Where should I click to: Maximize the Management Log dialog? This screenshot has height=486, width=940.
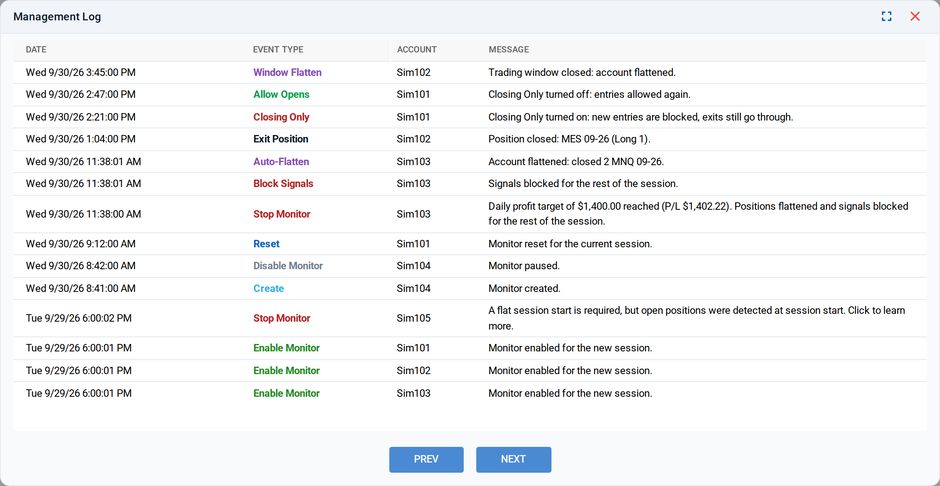click(x=886, y=17)
